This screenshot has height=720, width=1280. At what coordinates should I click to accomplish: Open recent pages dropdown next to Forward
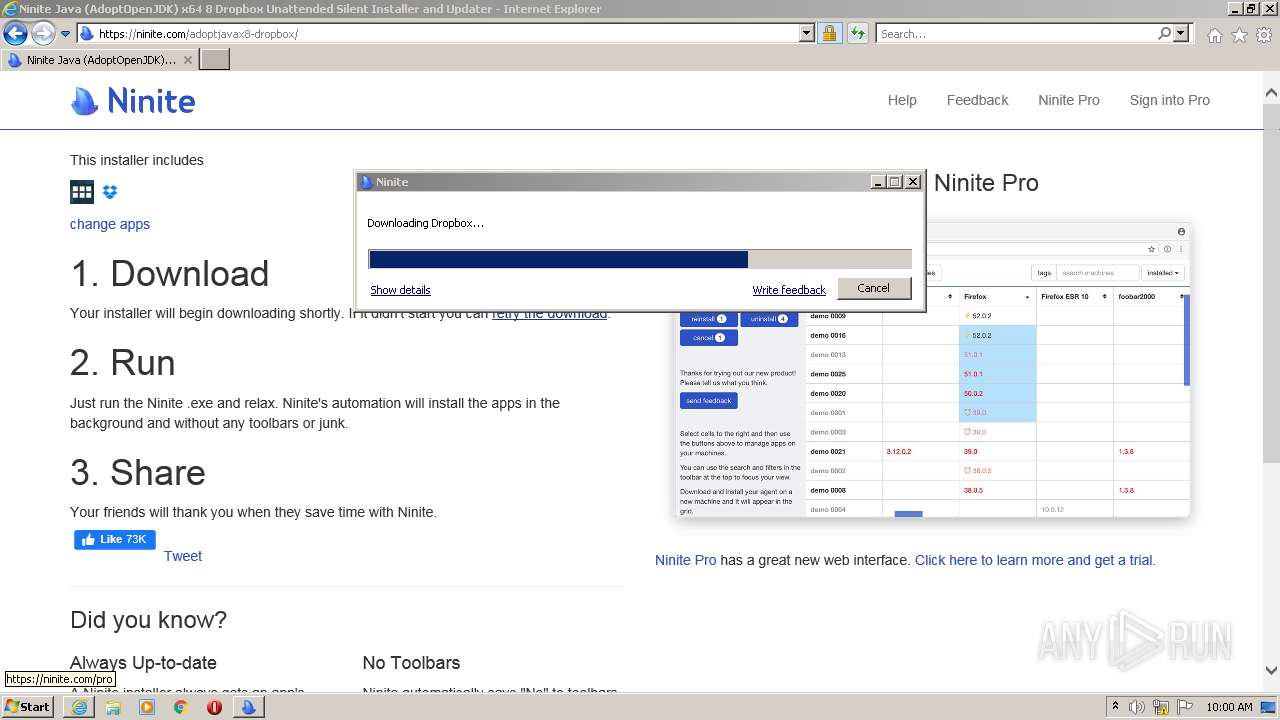pos(66,34)
